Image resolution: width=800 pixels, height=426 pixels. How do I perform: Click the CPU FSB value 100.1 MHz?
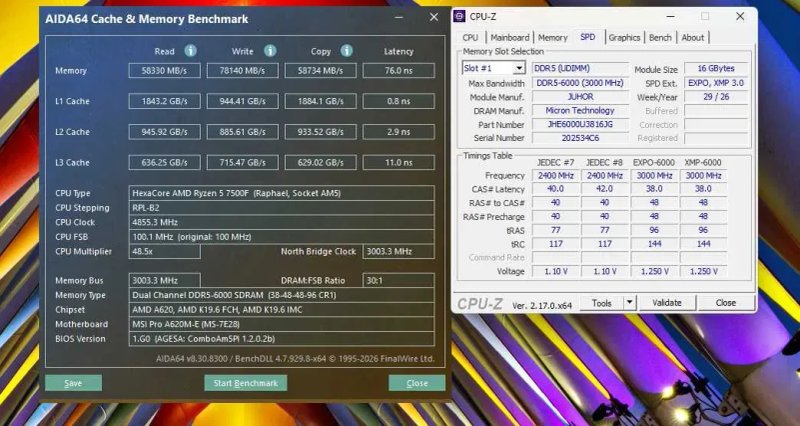[282, 237]
